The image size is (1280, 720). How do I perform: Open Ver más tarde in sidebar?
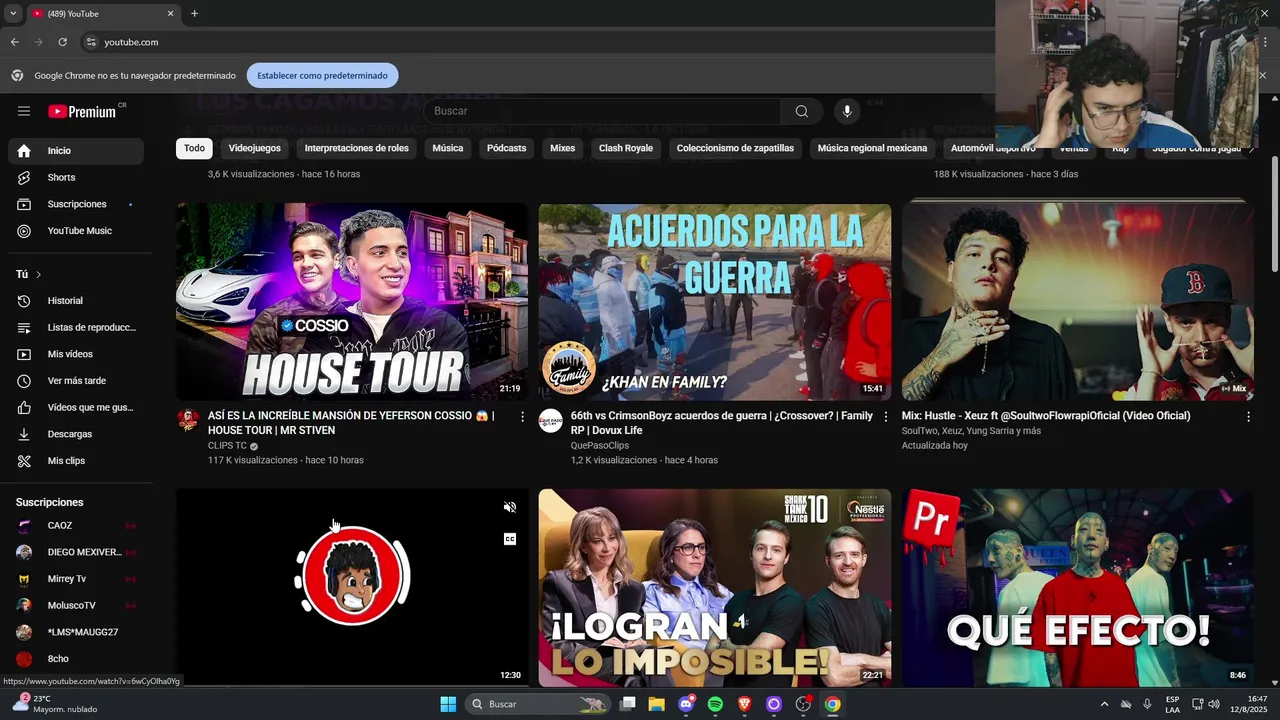click(x=76, y=381)
